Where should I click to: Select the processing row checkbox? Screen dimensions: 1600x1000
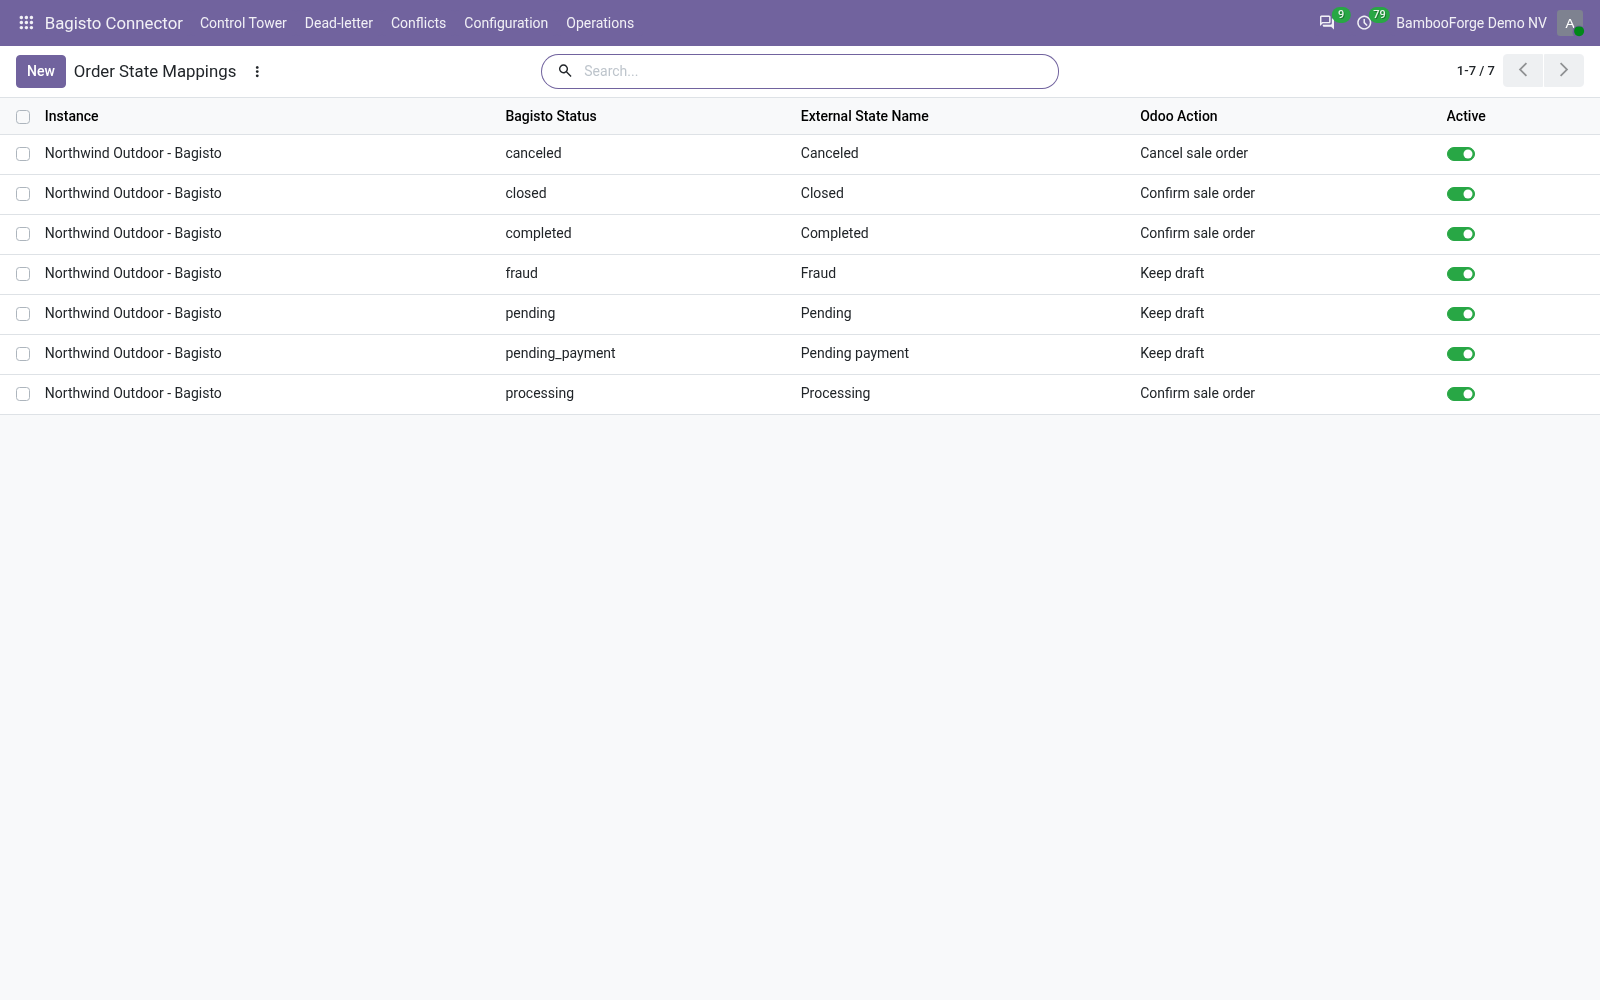[x=23, y=394]
